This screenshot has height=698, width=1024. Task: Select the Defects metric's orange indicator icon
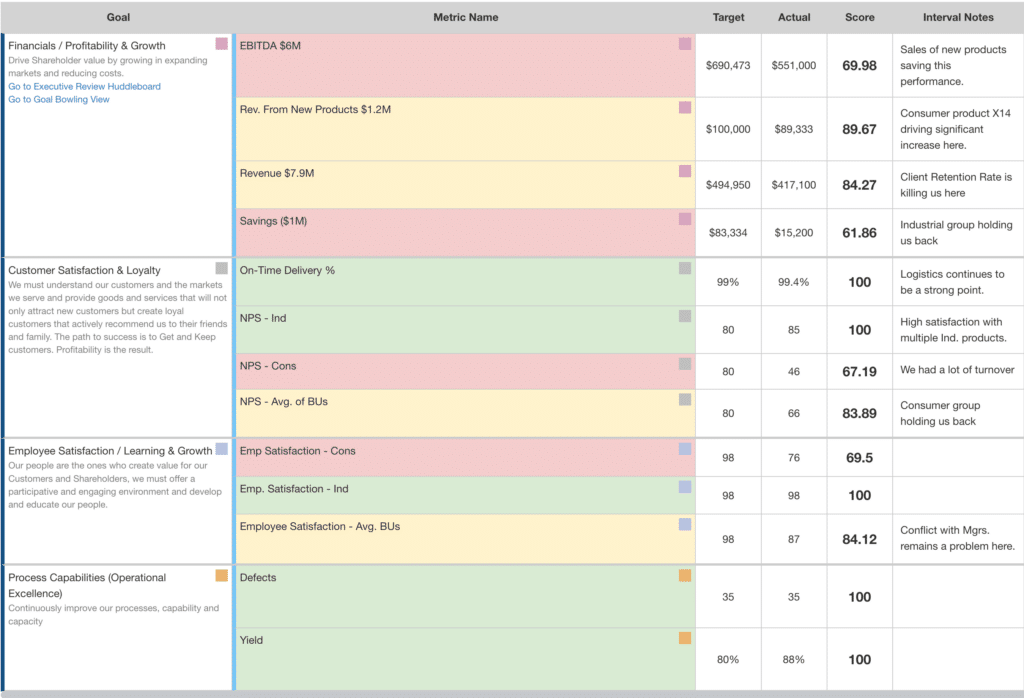[685, 576]
